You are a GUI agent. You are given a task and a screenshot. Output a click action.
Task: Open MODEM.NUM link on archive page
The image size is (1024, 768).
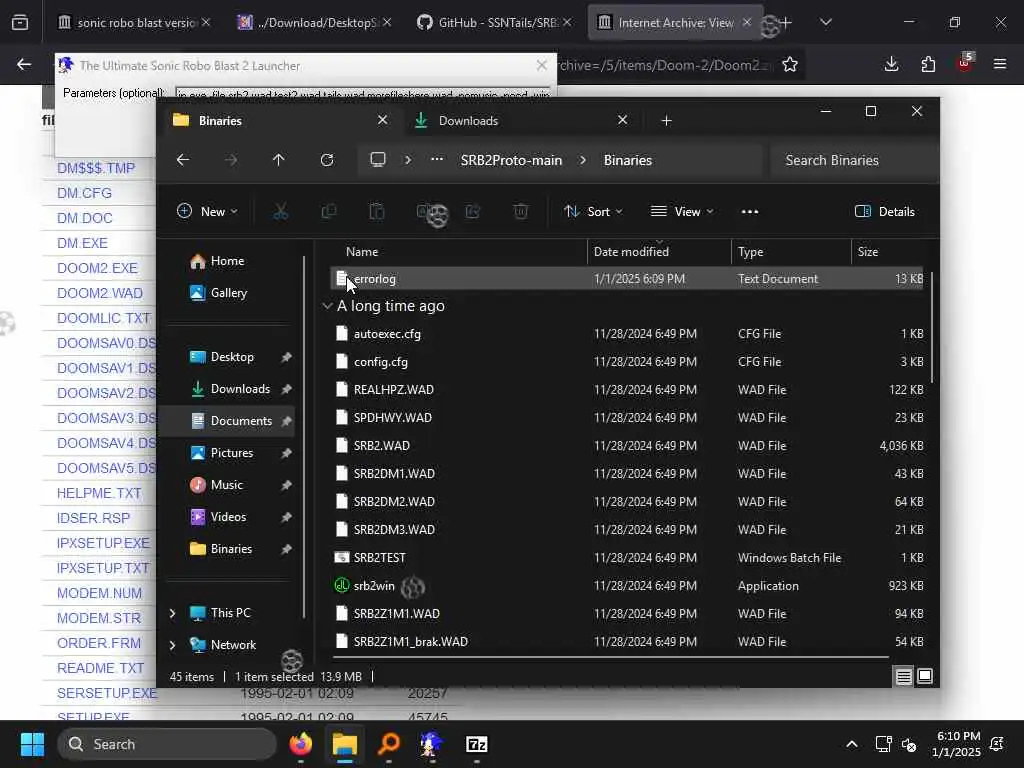(x=99, y=593)
